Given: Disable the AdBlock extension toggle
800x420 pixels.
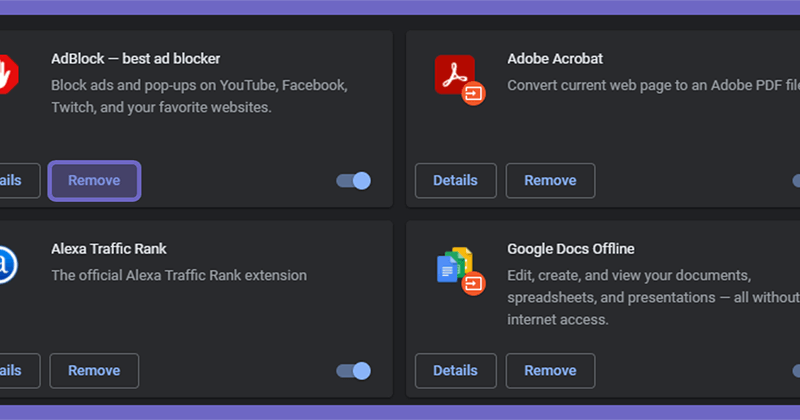Looking at the screenshot, I should coord(354,181).
